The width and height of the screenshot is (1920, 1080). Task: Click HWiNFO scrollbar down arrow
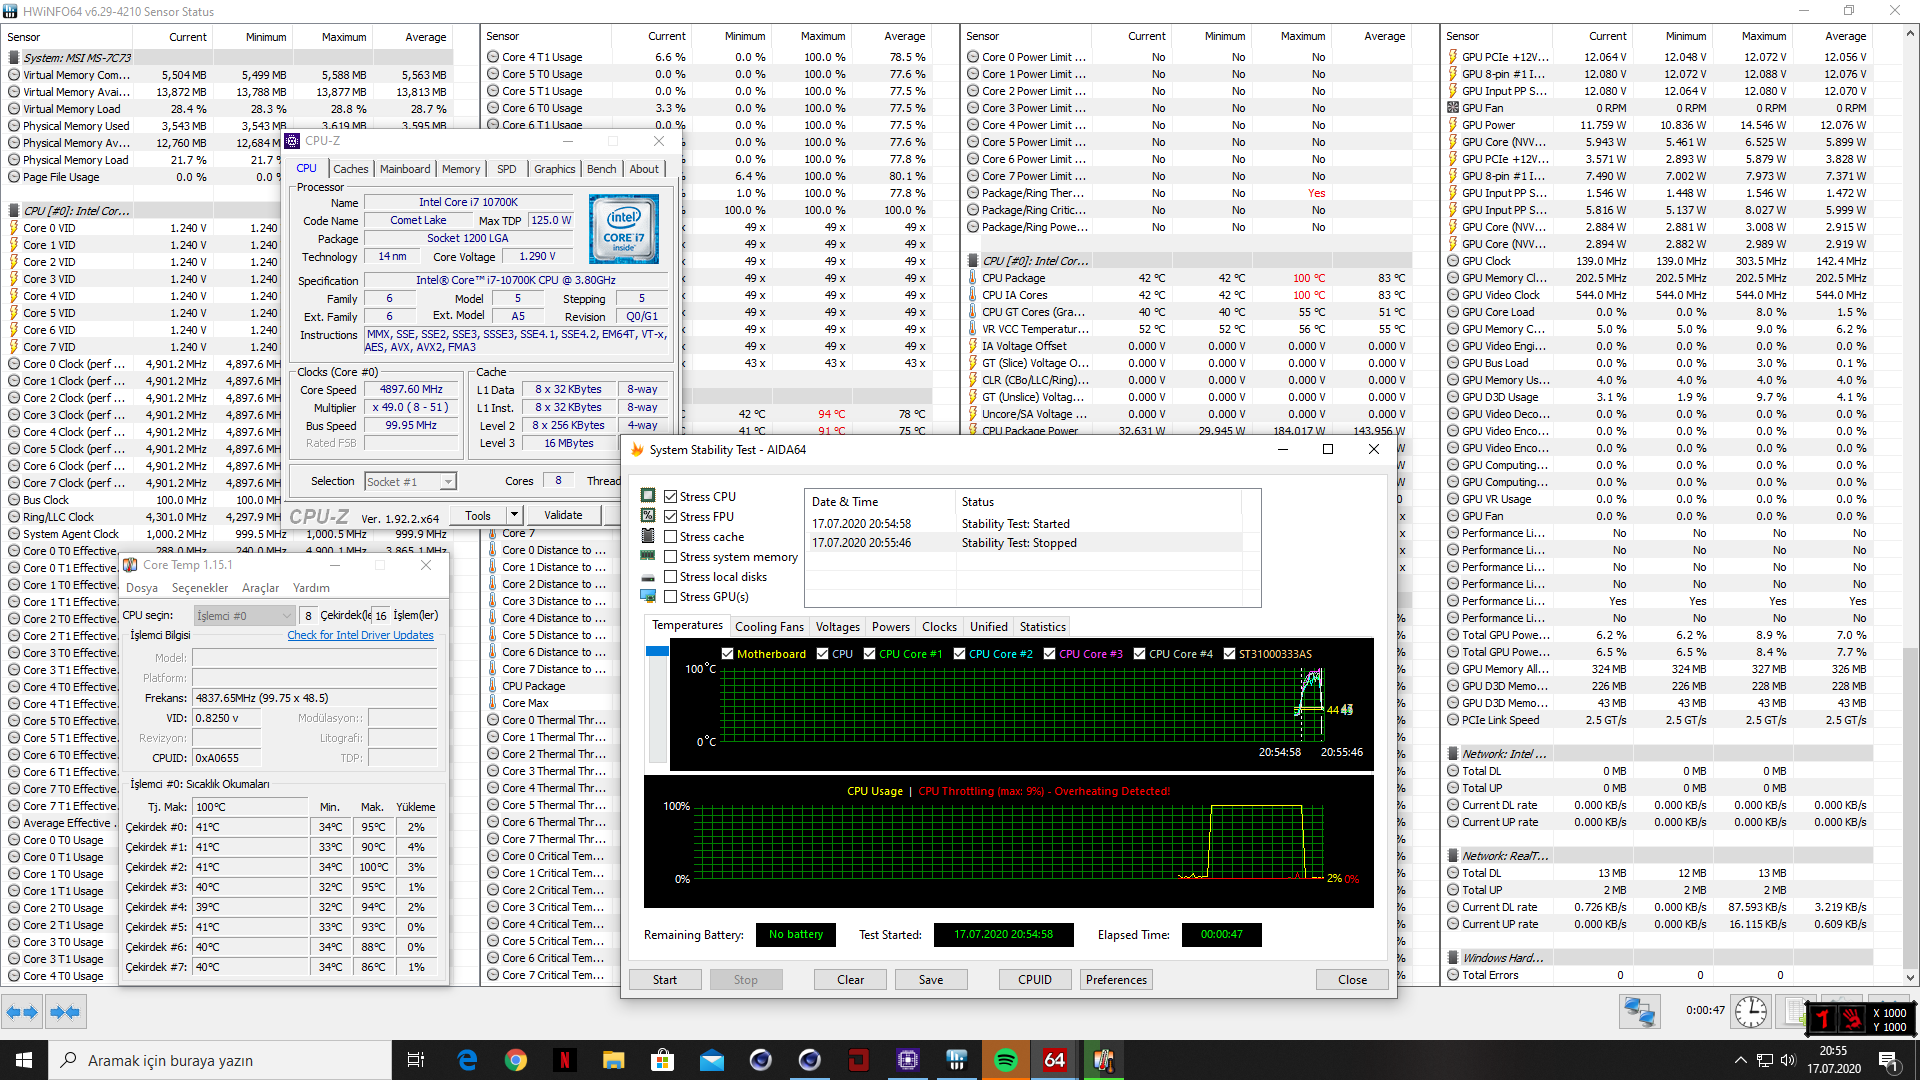(x=1911, y=977)
